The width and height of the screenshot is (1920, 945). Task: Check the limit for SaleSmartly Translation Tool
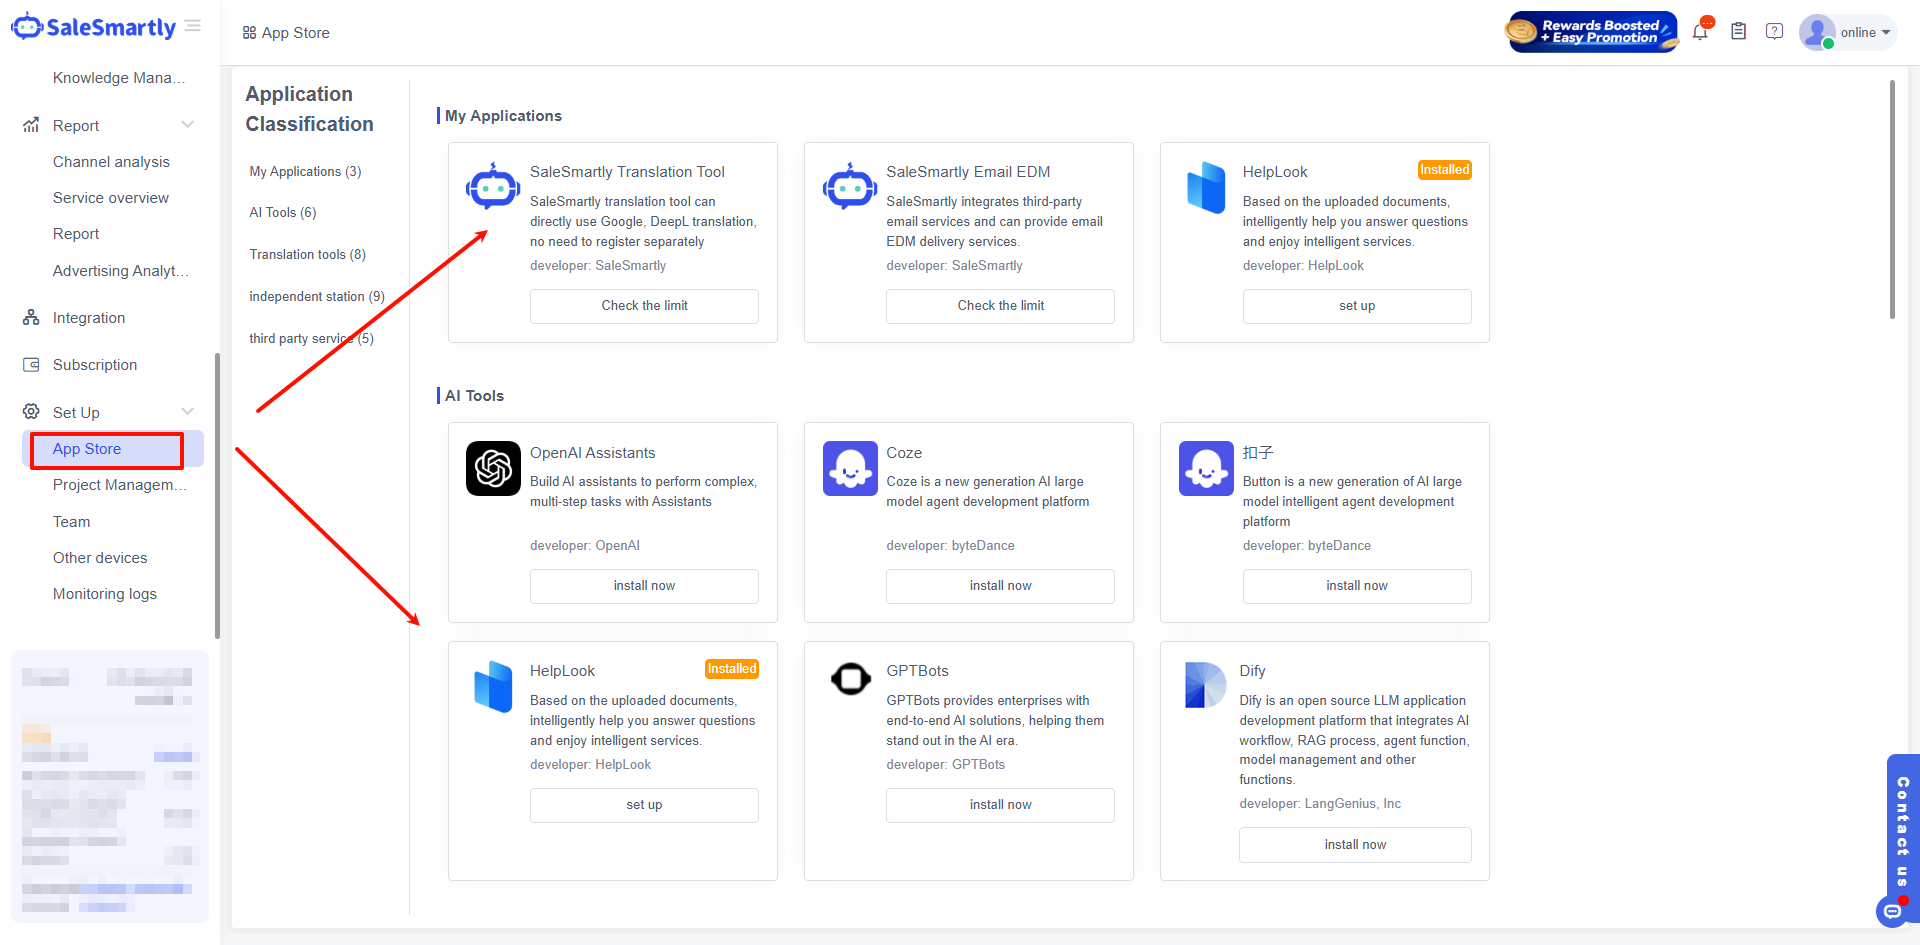(644, 306)
